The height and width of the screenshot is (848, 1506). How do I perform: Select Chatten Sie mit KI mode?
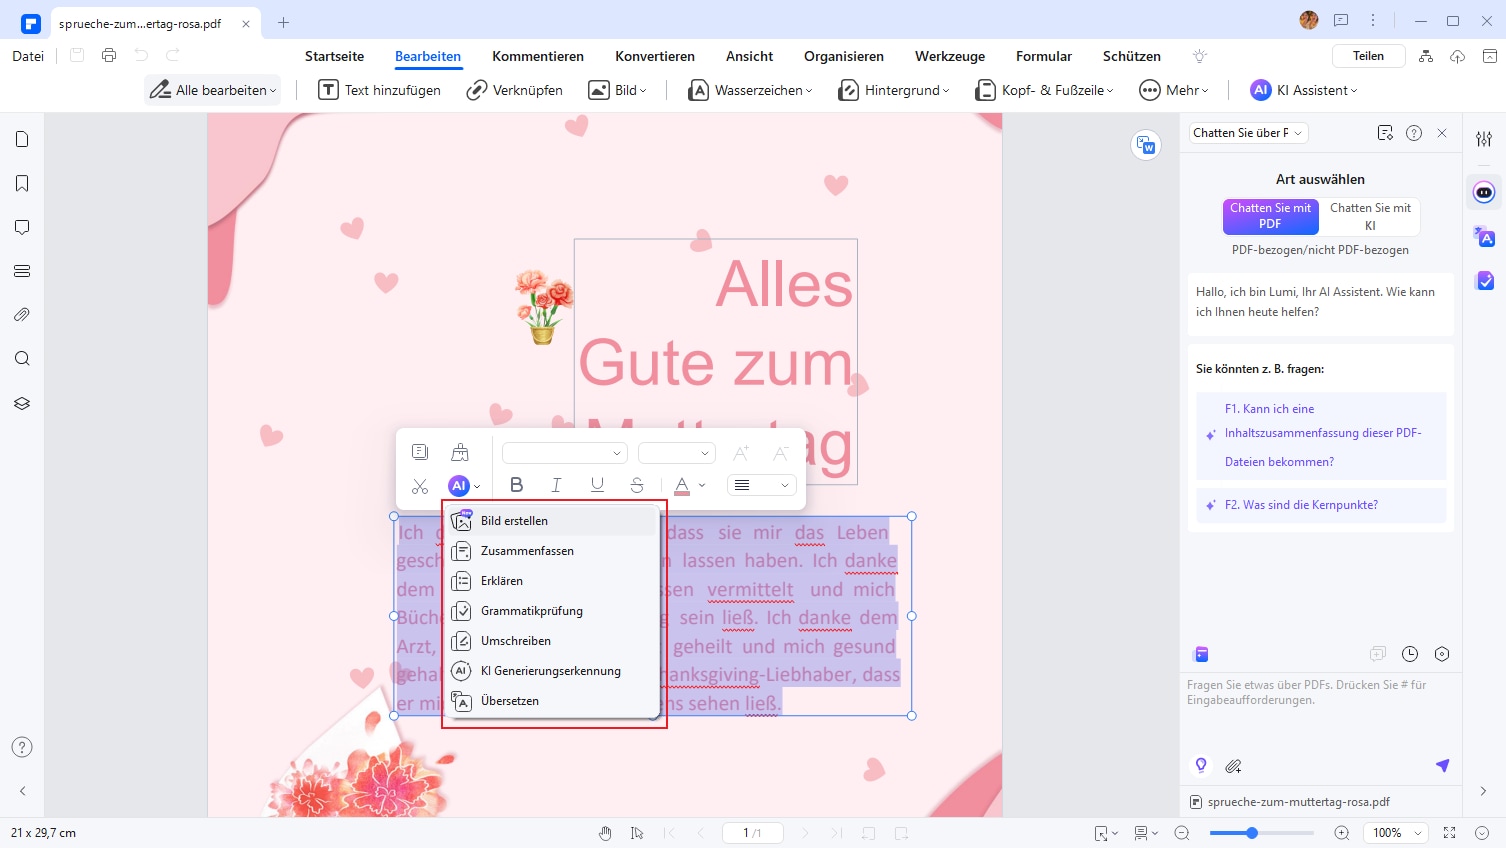[1370, 216]
